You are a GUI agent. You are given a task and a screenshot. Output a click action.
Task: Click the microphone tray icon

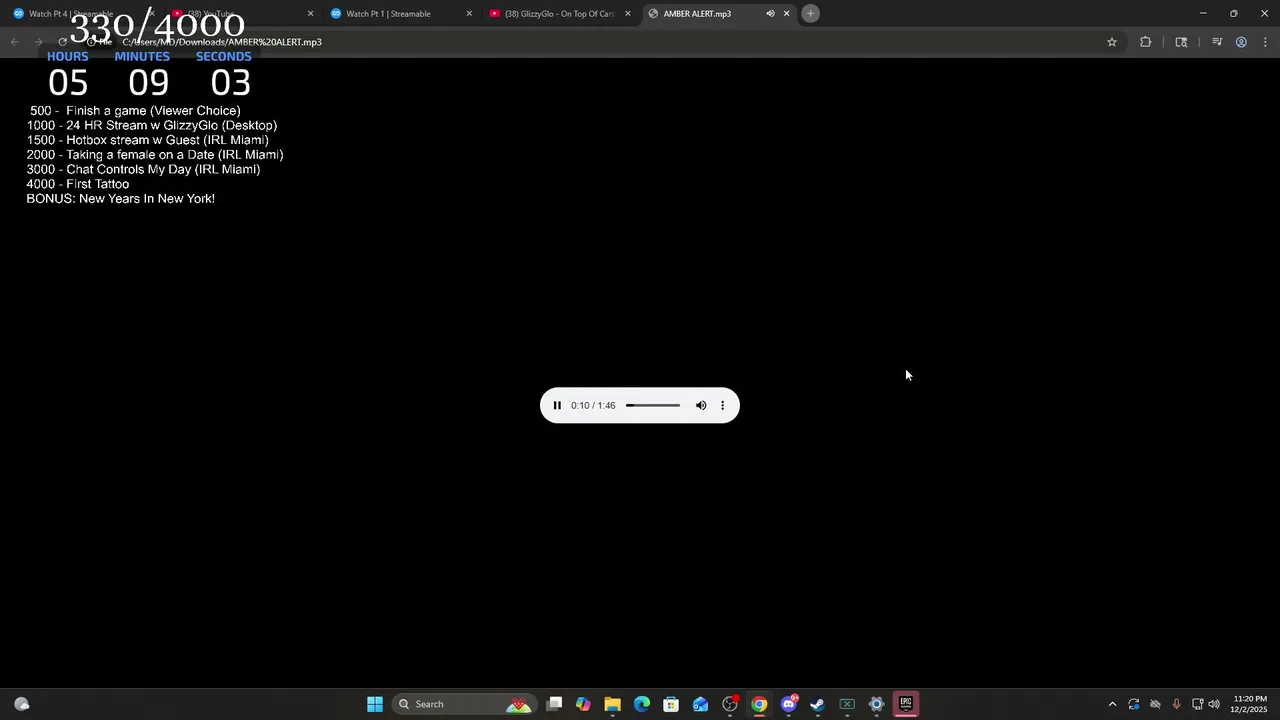pos(1176,704)
